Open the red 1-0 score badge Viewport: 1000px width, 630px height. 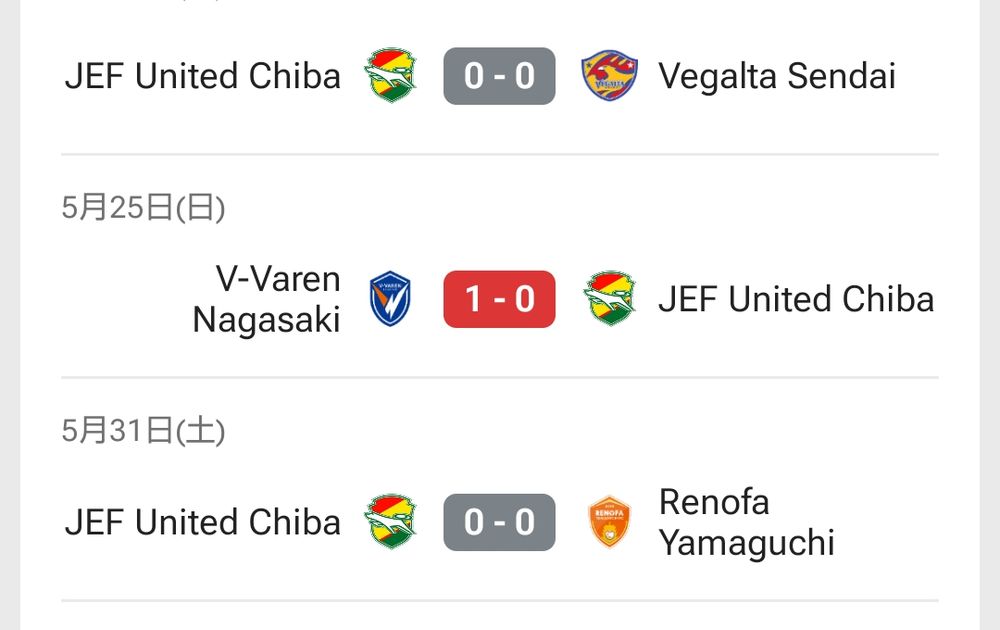tap(499, 299)
